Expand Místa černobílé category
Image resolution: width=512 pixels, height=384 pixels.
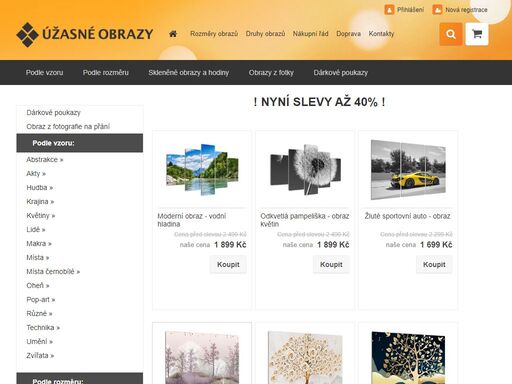pyautogui.click(x=53, y=272)
